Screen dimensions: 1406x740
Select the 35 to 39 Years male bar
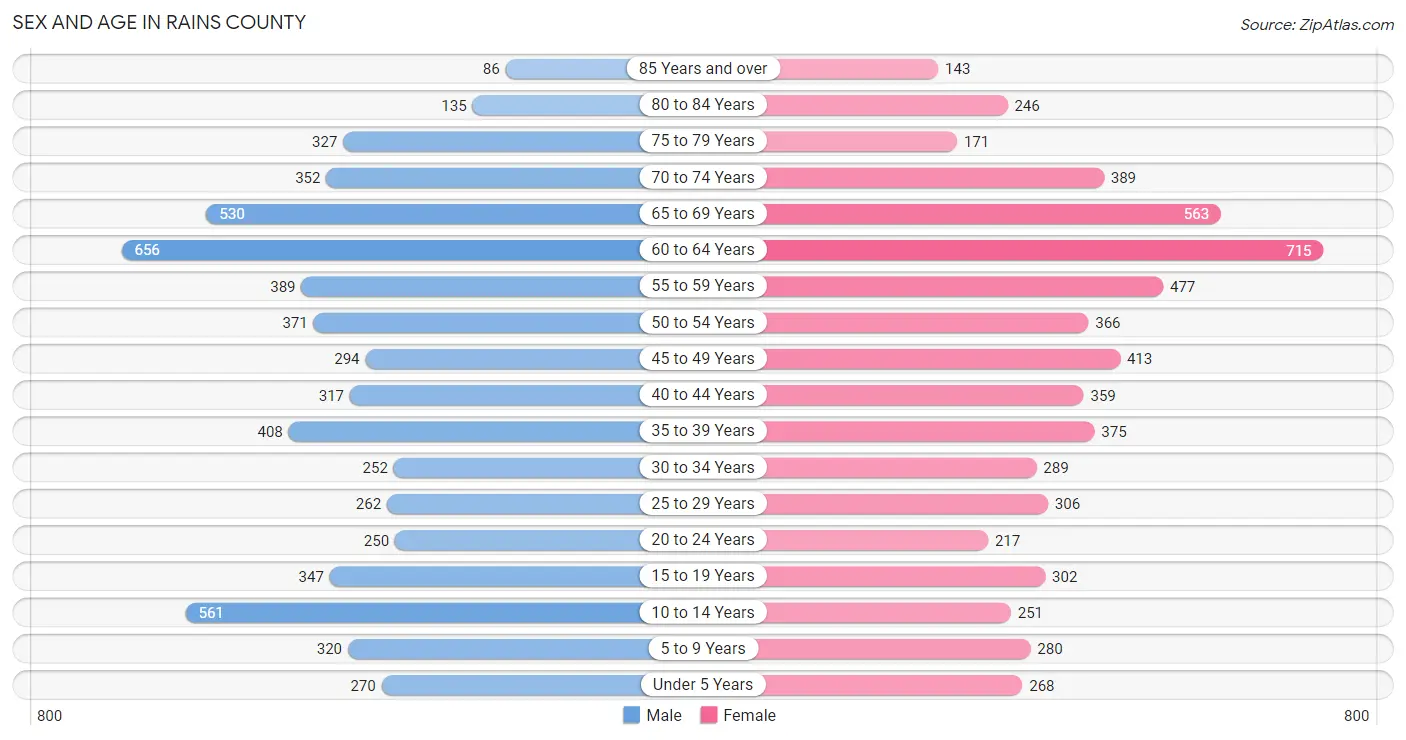point(470,431)
